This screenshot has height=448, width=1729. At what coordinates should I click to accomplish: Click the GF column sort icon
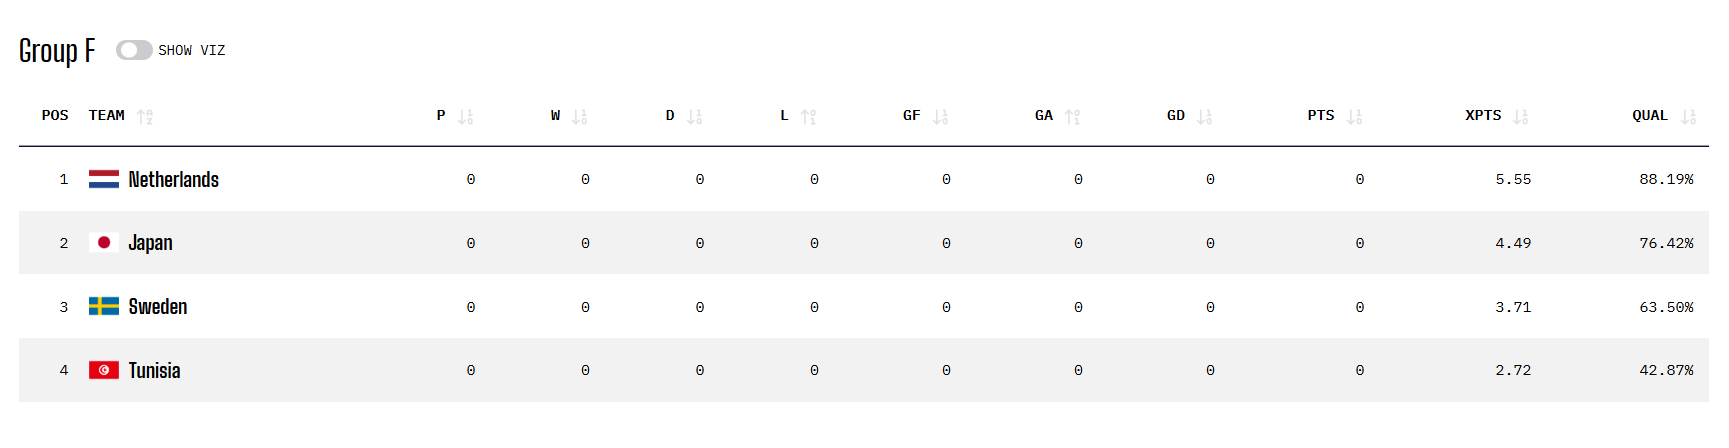click(x=940, y=116)
